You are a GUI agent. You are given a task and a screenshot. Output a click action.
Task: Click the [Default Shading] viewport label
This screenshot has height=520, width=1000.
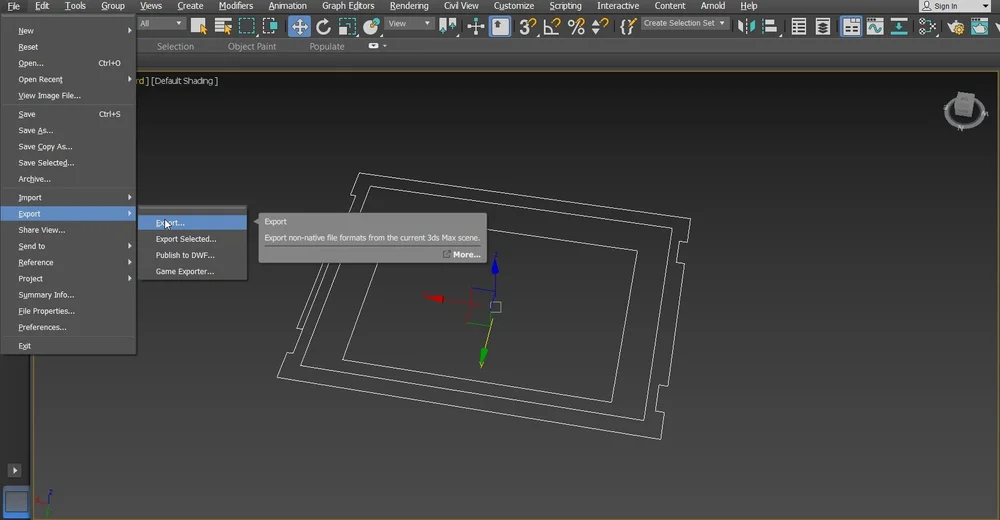(x=184, y=81)
